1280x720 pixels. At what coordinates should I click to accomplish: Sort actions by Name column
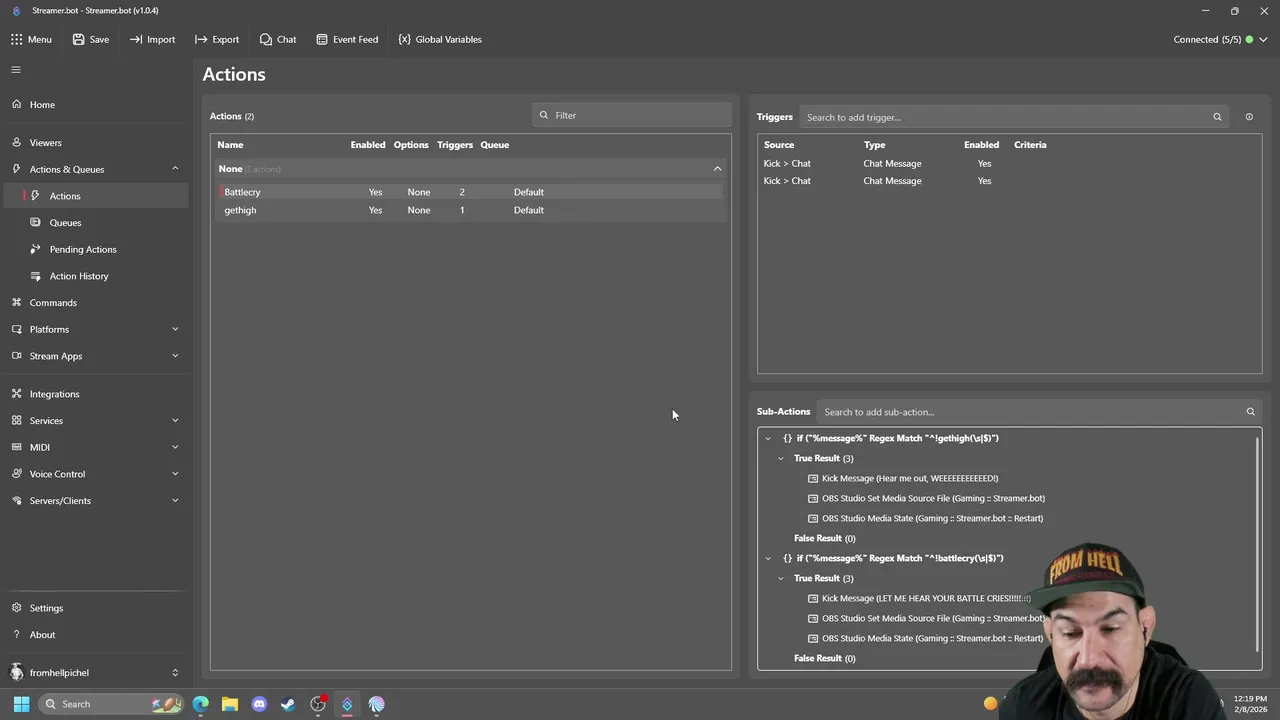coord(230,144)
